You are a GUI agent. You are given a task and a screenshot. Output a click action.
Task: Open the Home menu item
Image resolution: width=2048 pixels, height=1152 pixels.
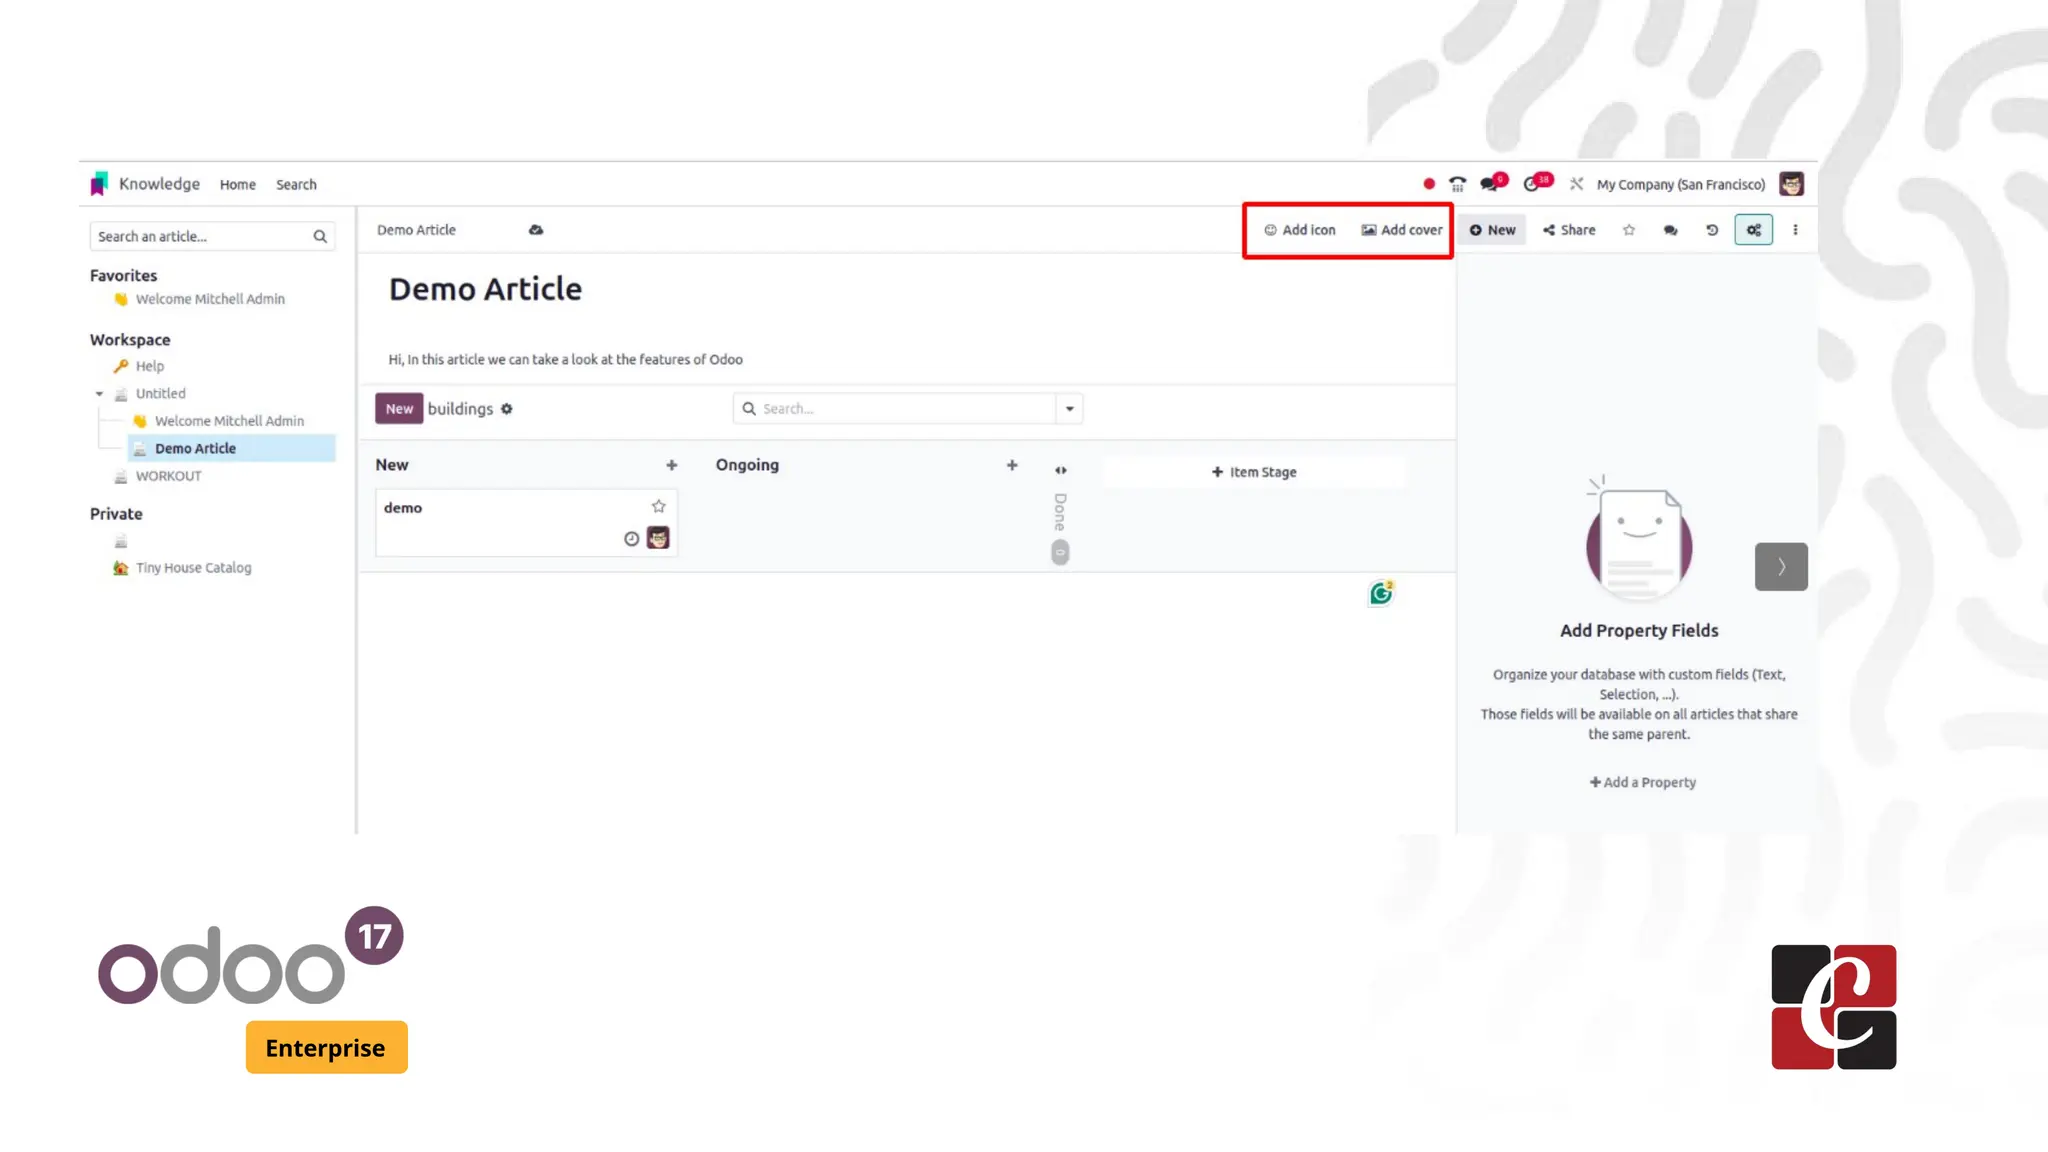click(237, 185)
